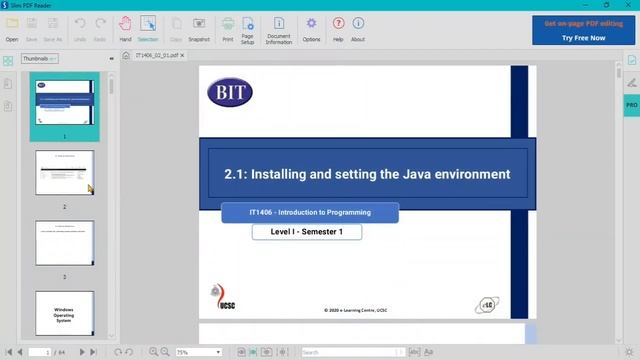The width and height of the screenshot is (640, 360).
Task: Open the zoom percentage dropdown showing 75%
Action: click(199, 352)
